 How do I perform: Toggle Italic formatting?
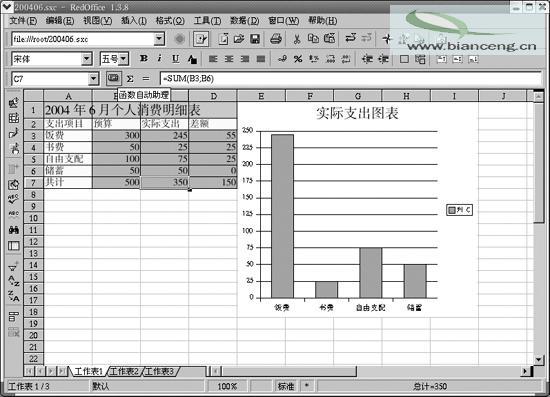(159, 59)
